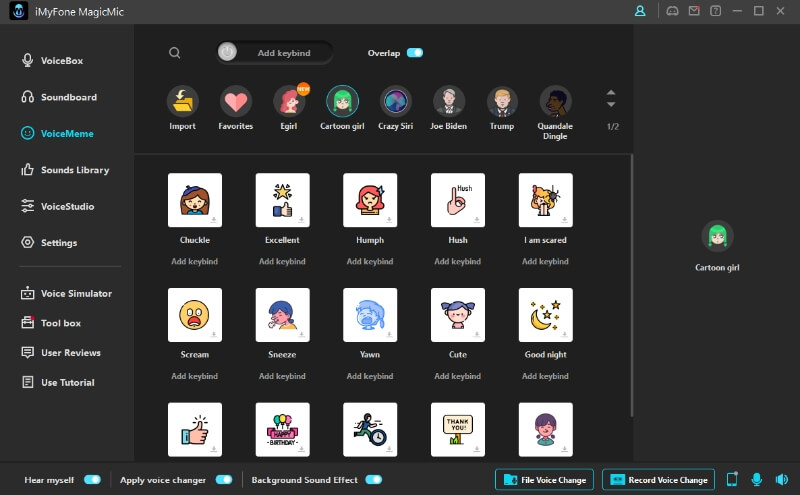Open the Sounds Library tab

65,170
